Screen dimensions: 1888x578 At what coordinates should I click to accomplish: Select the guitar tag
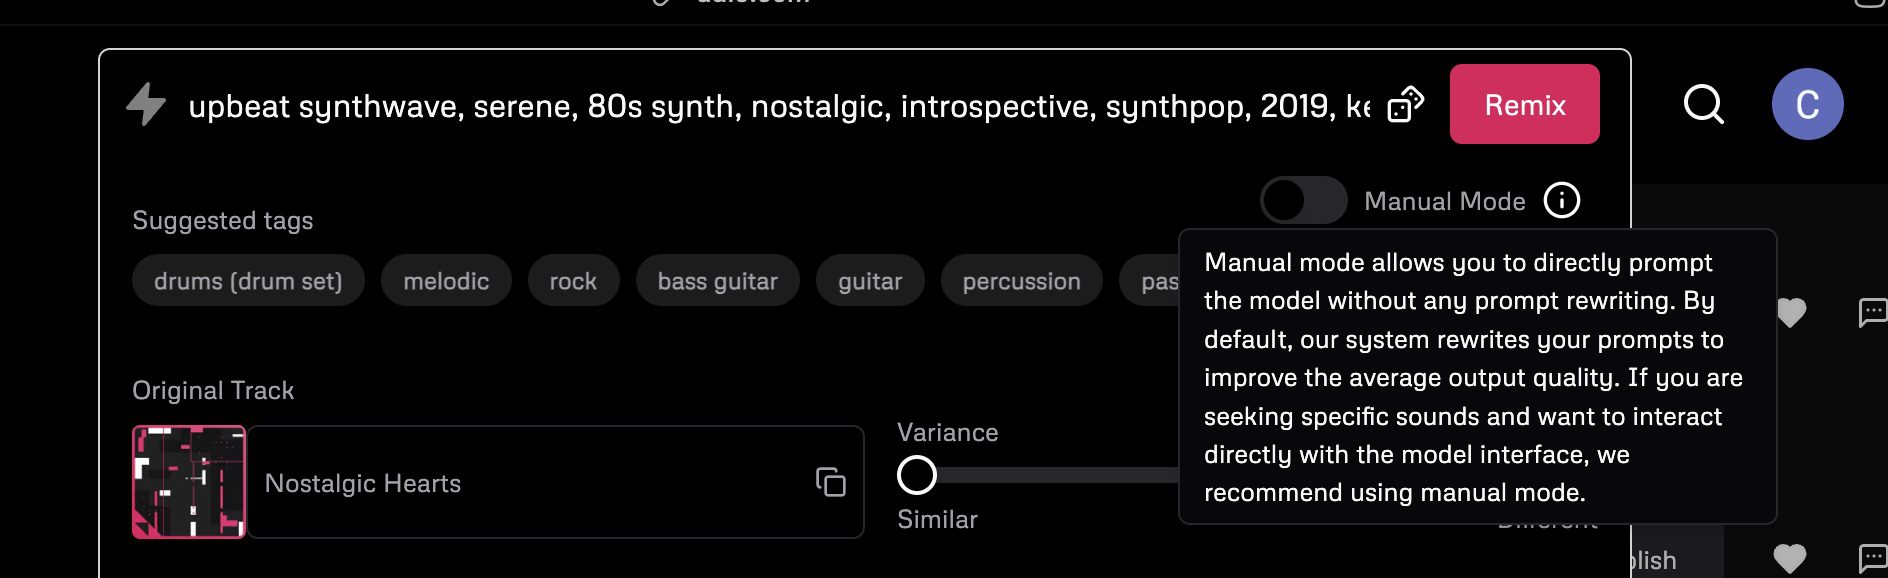tap(870, 280)
